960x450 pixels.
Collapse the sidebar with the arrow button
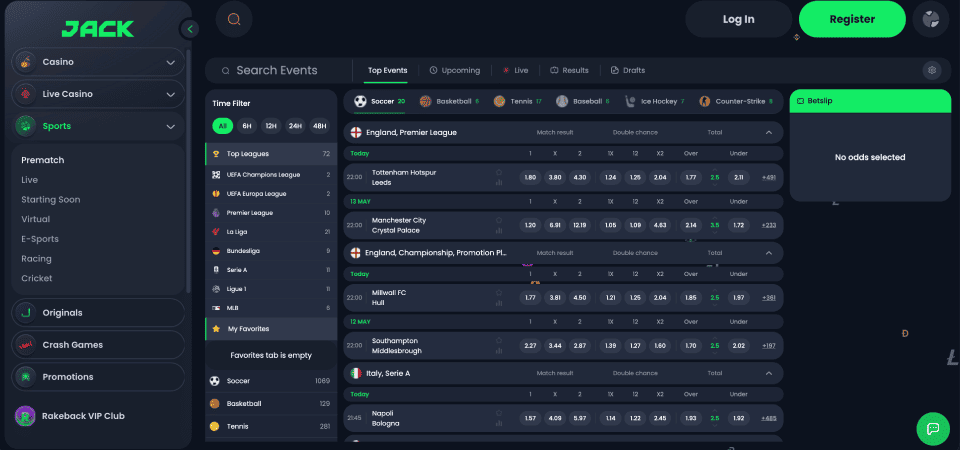(190, 29)
